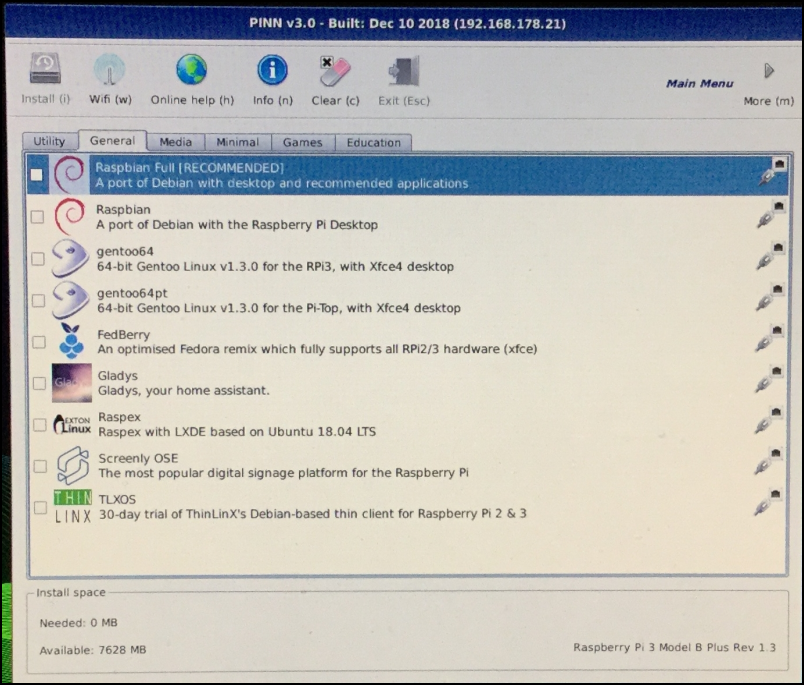Click 'Gladys, your home assistant.' text
This screenshot has height=685, width=804.
[x=184, y=391]
